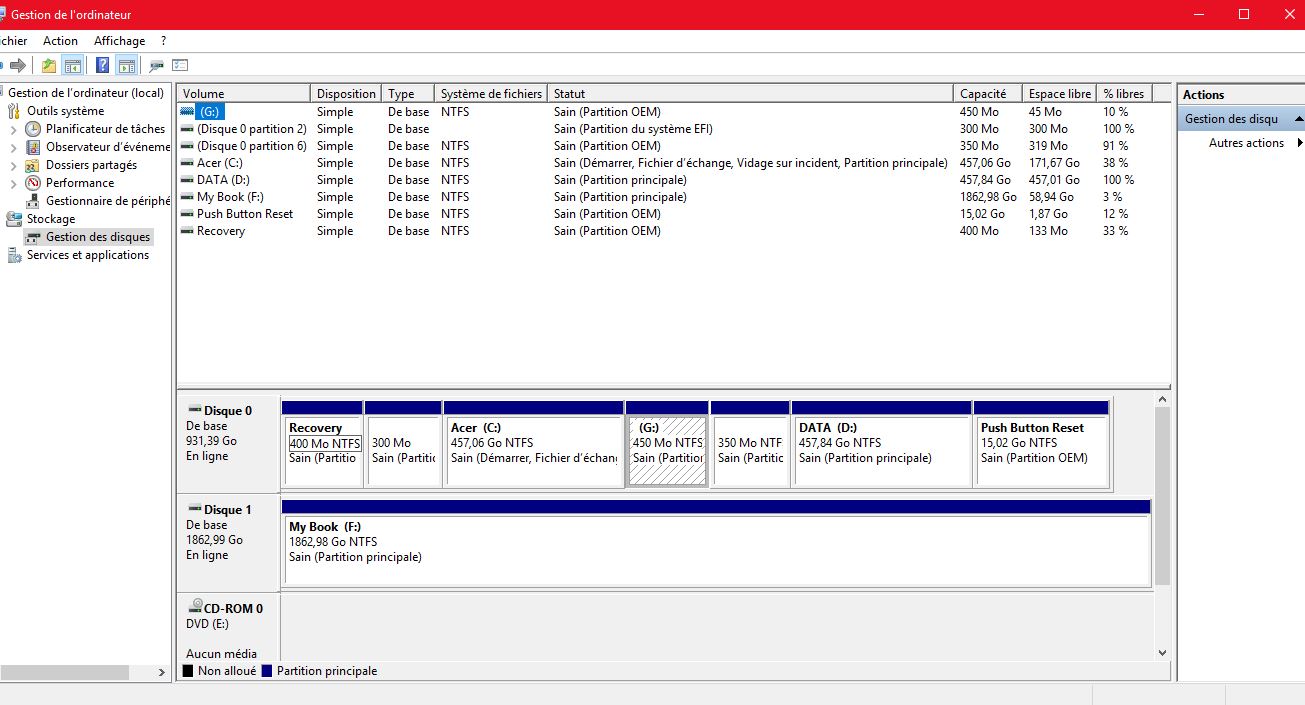Click the disk view vertical scrollbar
1305x705 pixels.
coord(1161,495)
